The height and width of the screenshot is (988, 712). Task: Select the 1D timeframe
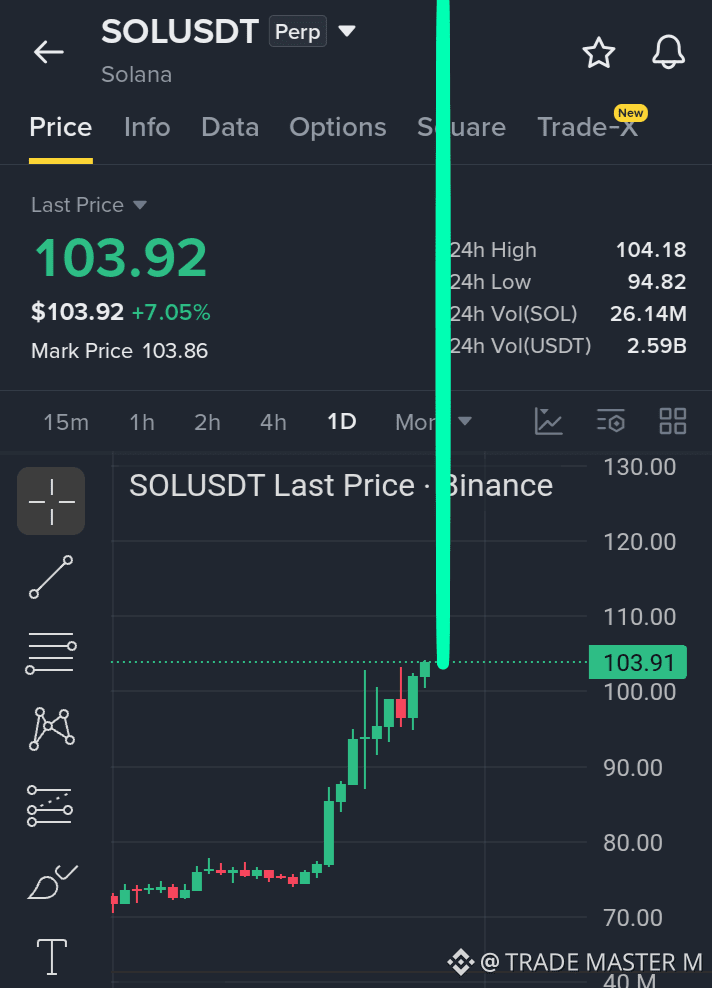(x=342, y=422)
